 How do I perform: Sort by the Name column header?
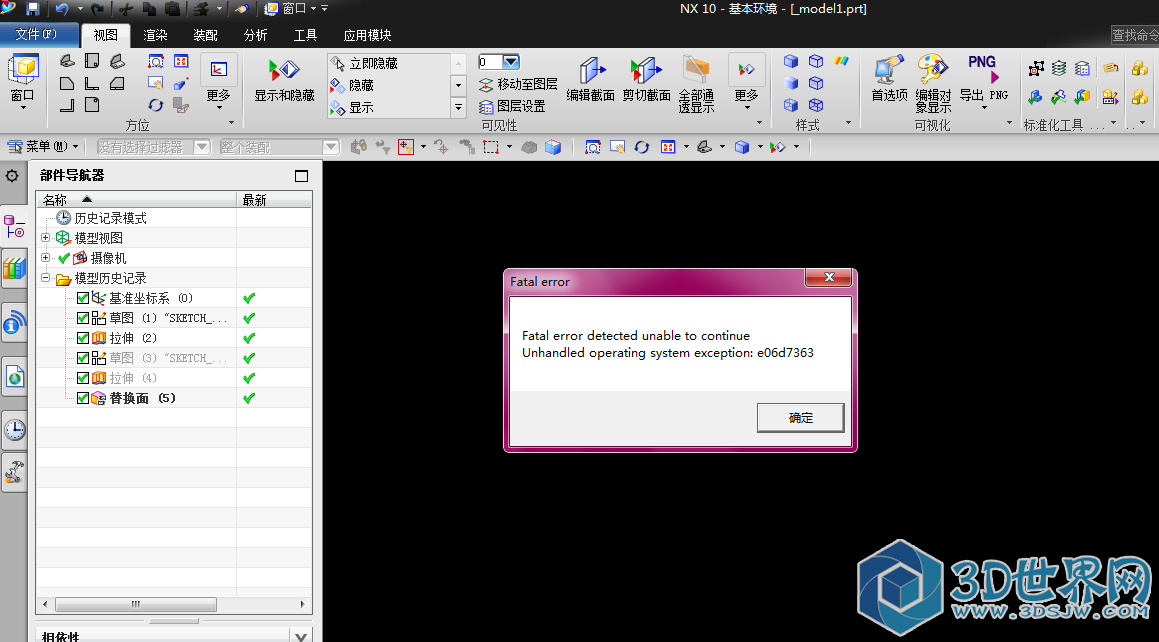tap(137, 199)
